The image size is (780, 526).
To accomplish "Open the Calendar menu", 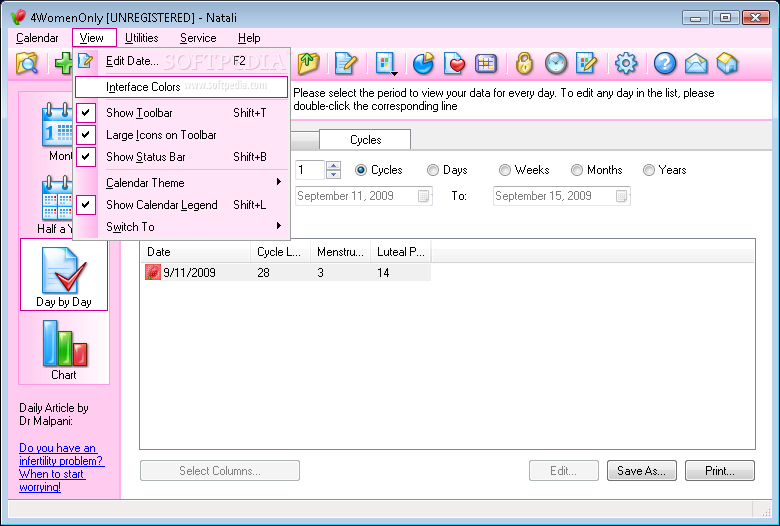I will (37, 38).
